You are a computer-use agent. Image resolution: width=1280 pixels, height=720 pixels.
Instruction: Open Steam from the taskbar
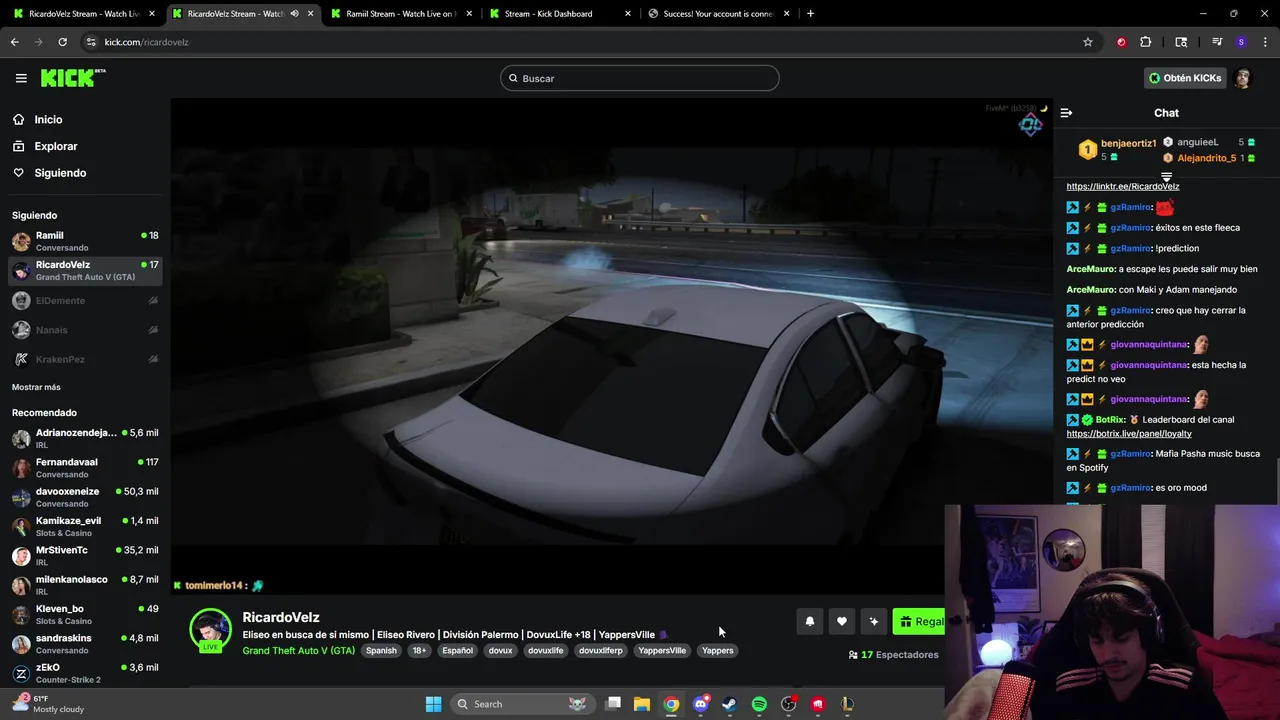pyautogui.click(x=730, y=704)
